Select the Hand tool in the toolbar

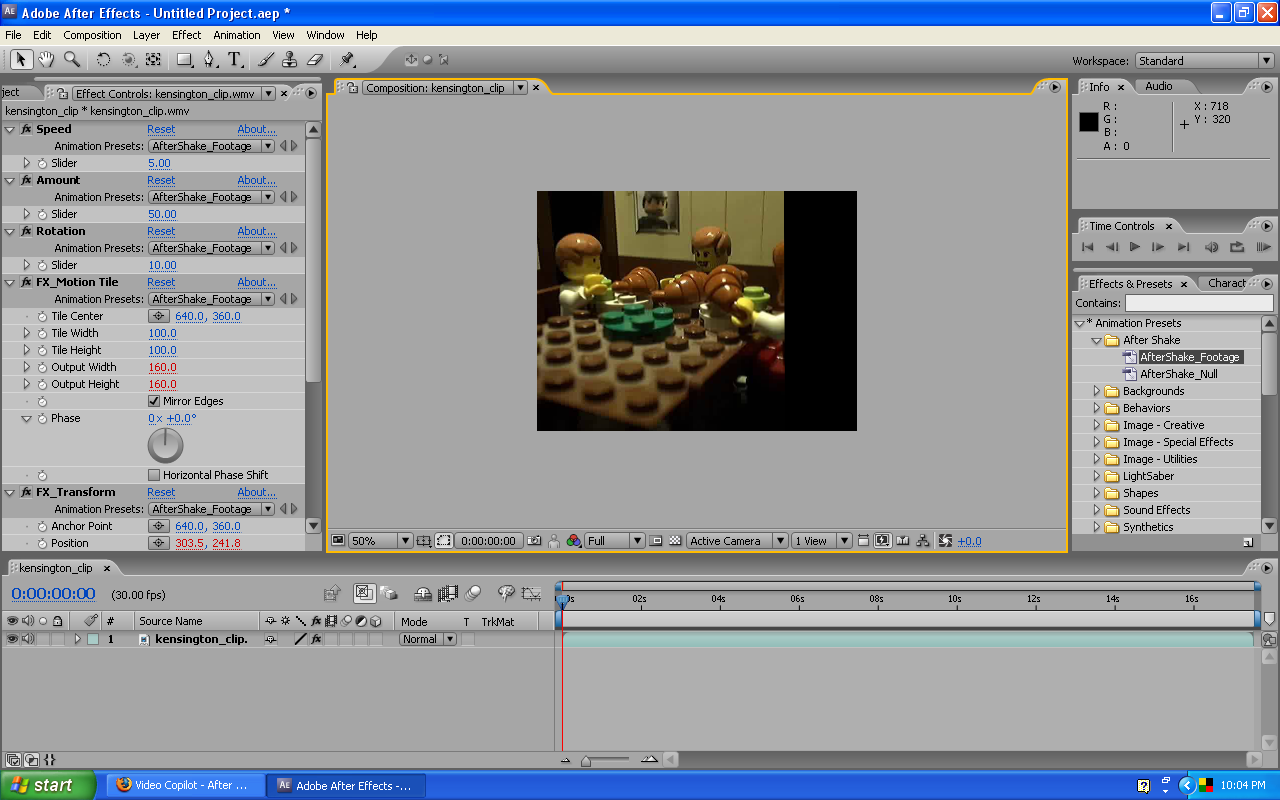coord(46,59)
